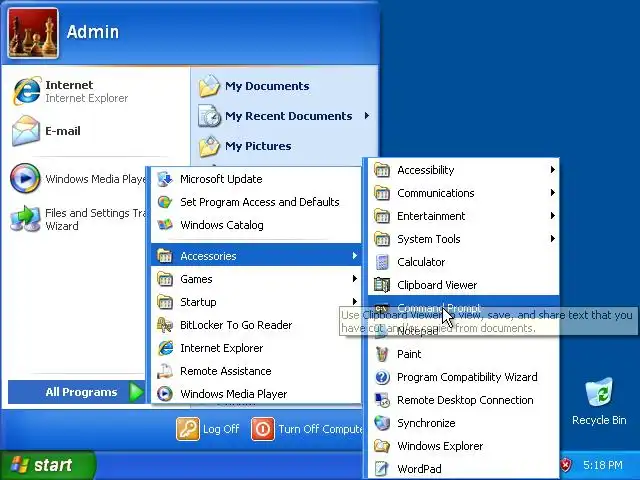Click the Turn Off Computer label
The image size is (640, 480).
320,429
